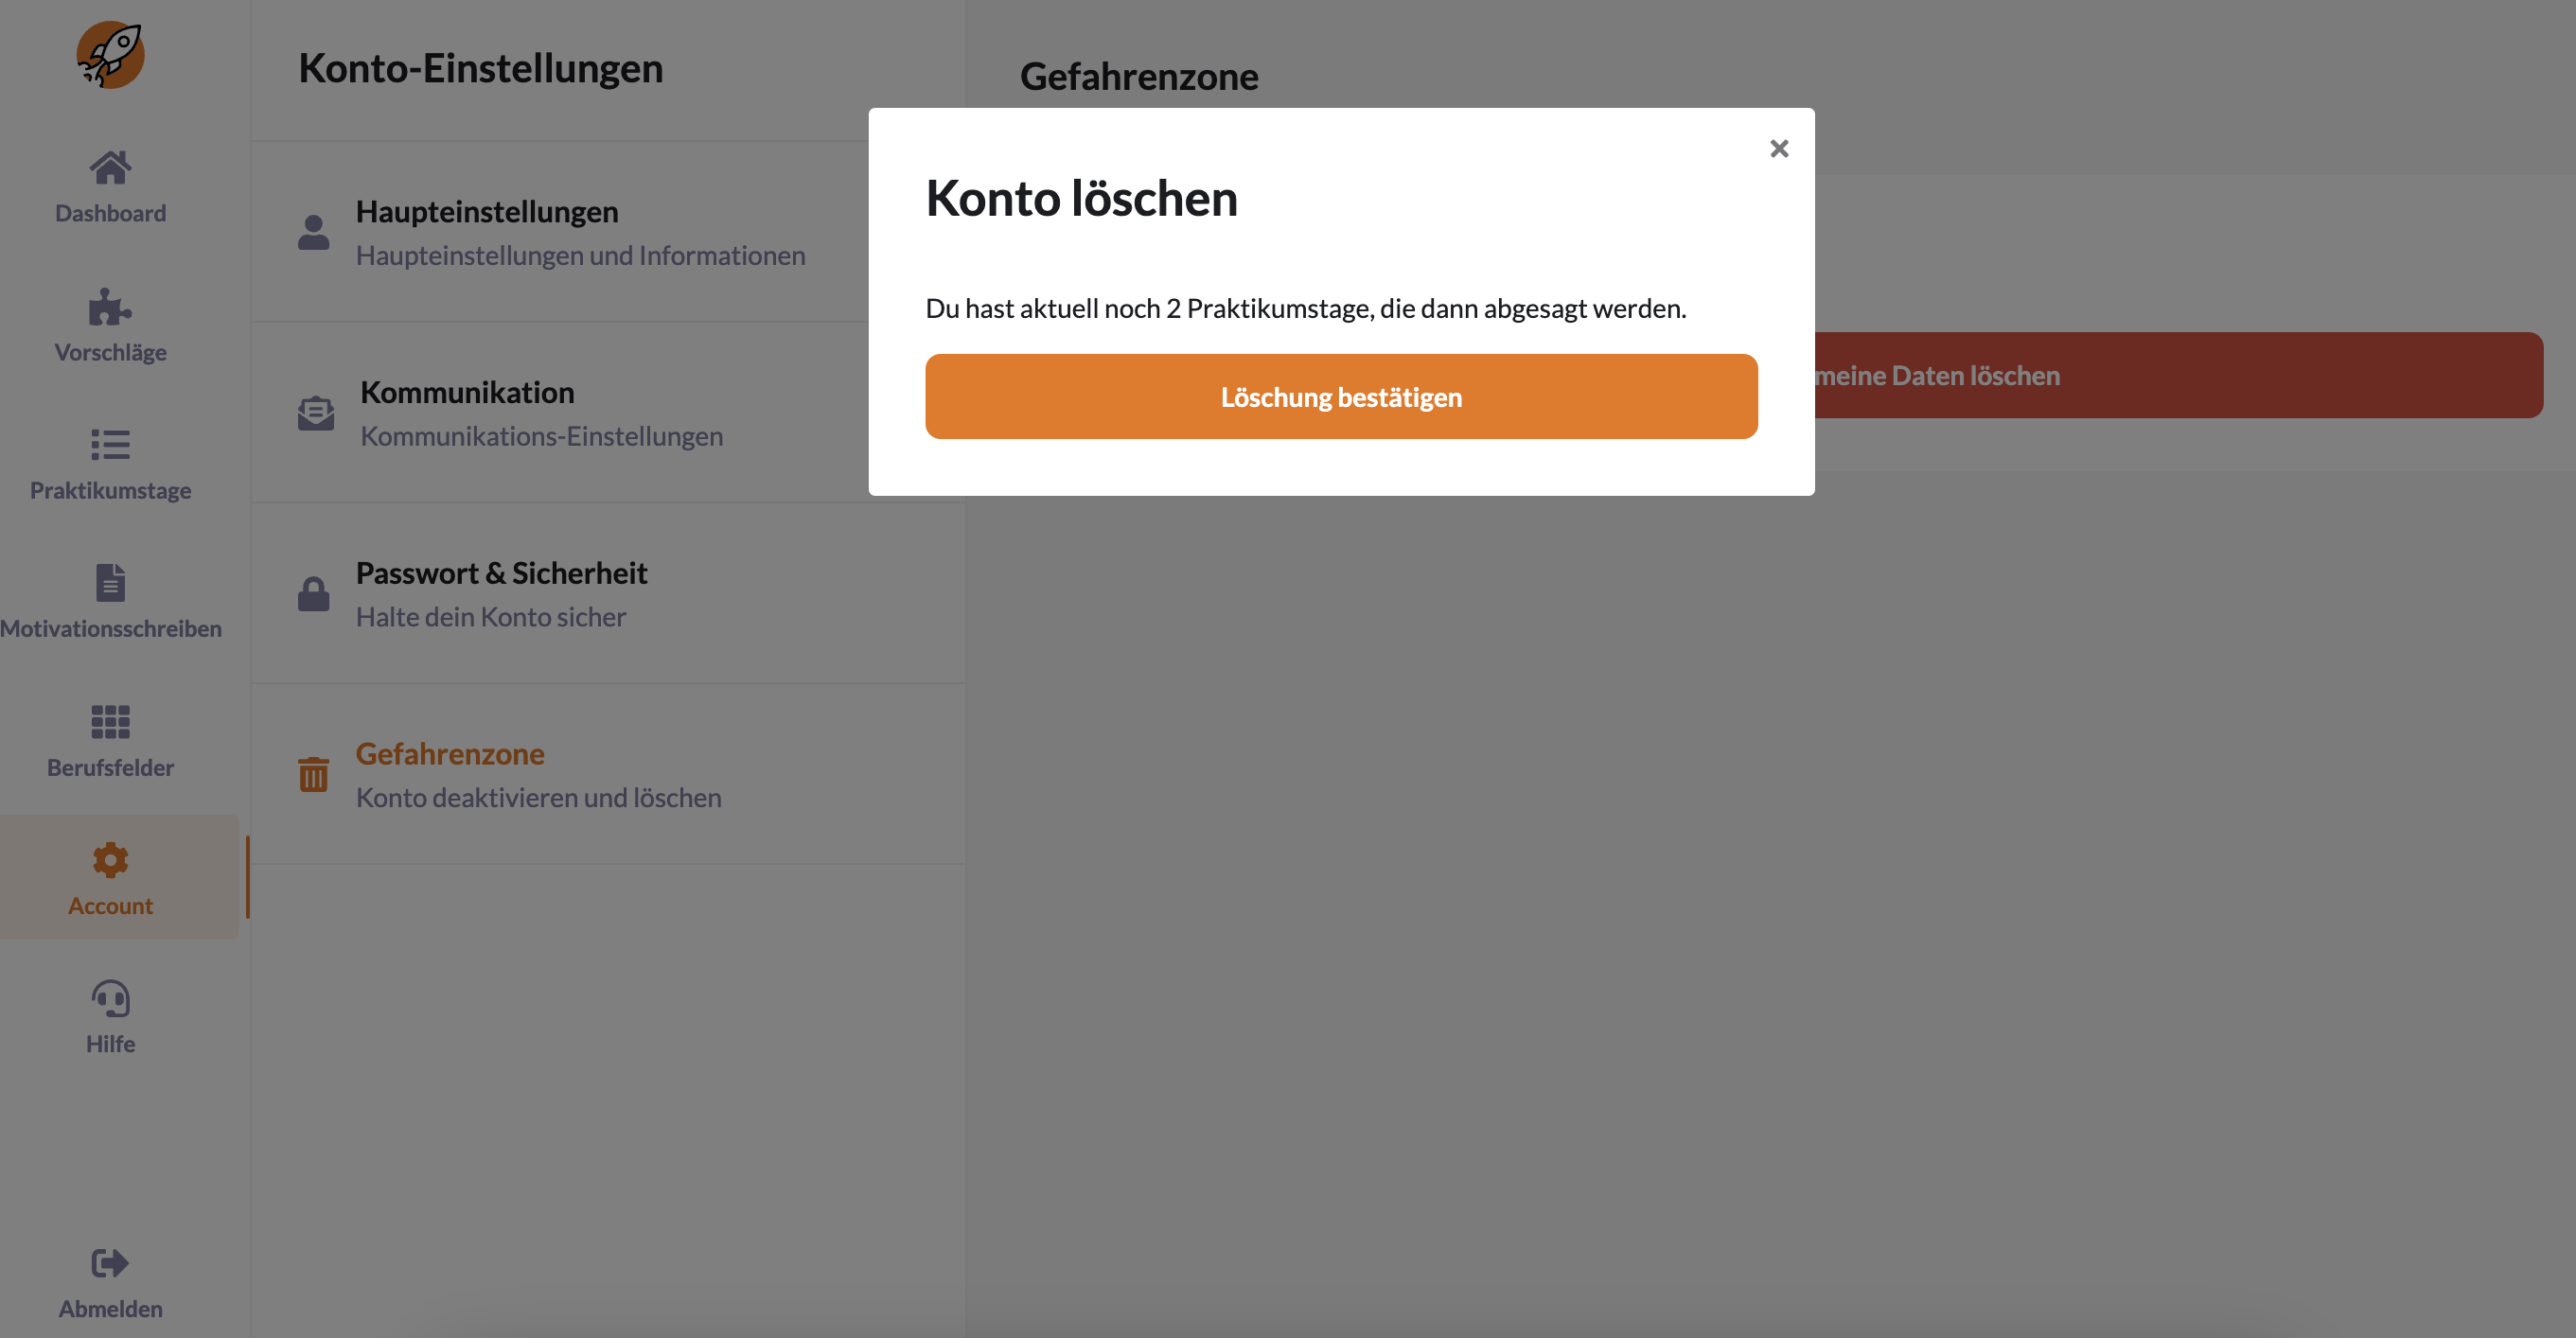
Task: Select Passwort & Sicherheit section
Action: [x=608, y=593]
